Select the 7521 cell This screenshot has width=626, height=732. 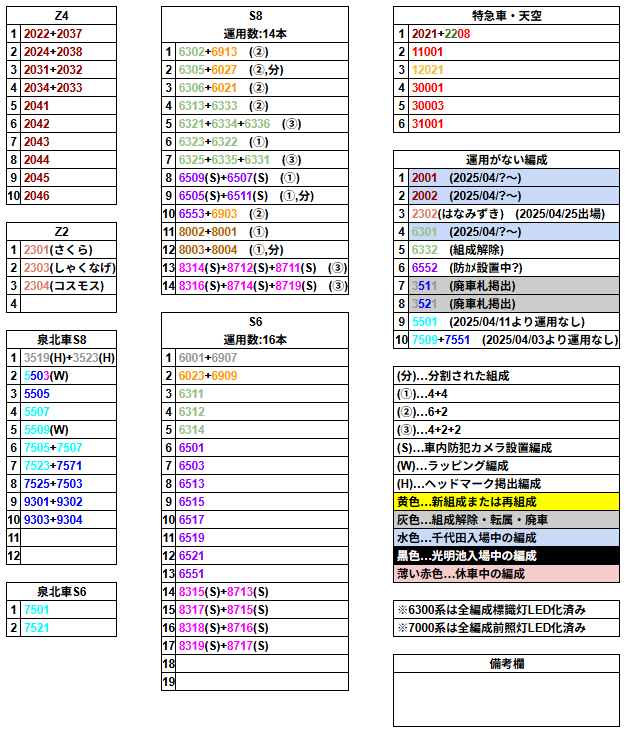tap(68, 627)
